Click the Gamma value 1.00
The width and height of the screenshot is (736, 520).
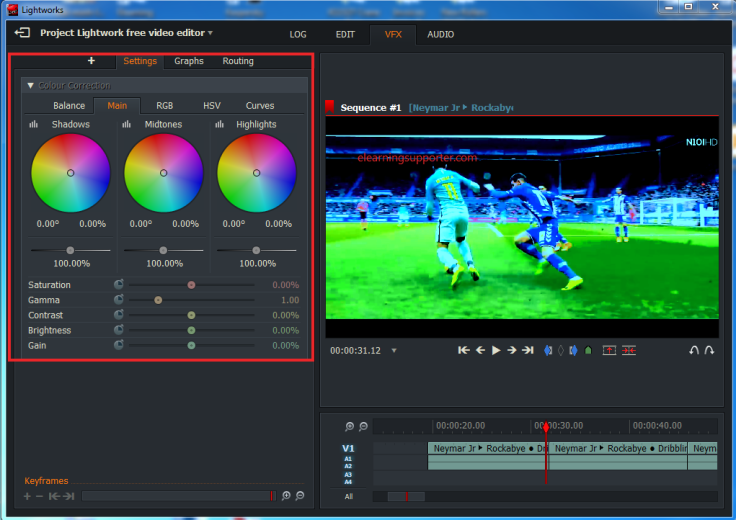(x=290, y=300)
